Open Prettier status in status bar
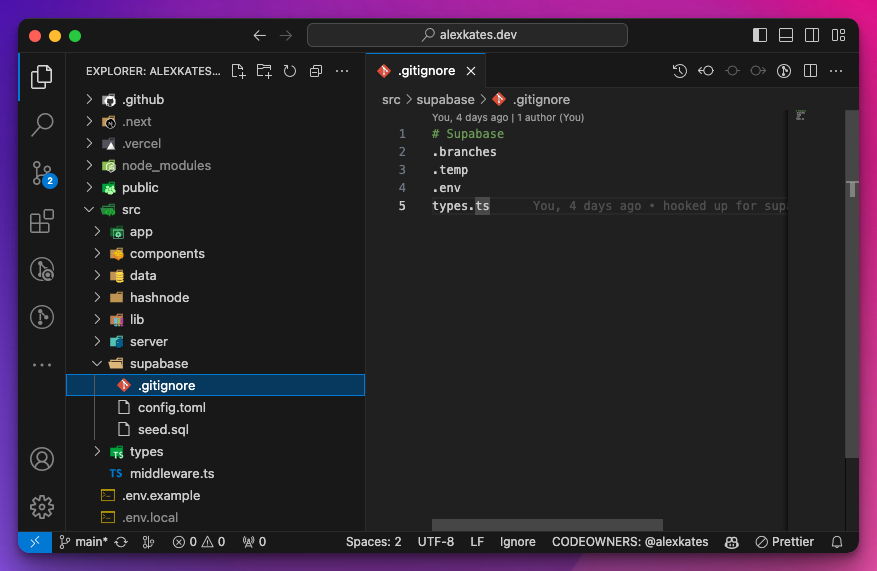Screen dimensions: 877x571 tap(785, 542)
